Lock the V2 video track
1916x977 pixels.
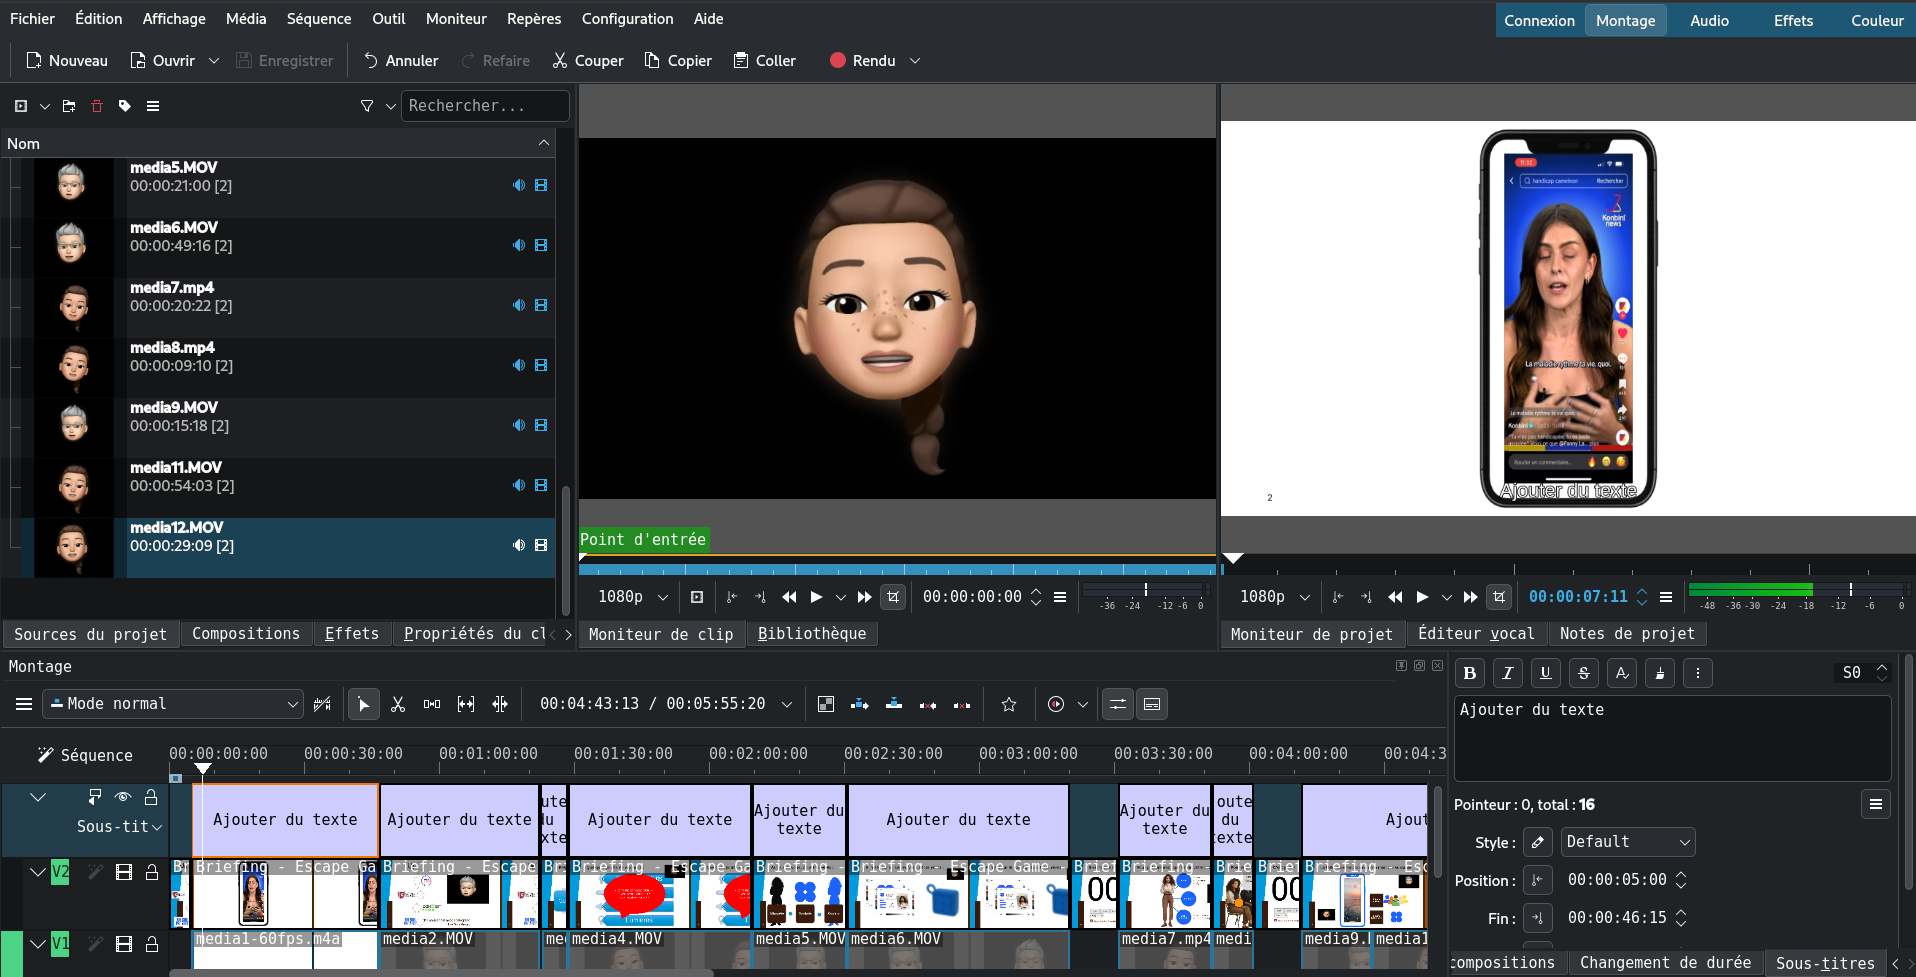(152, 872)
